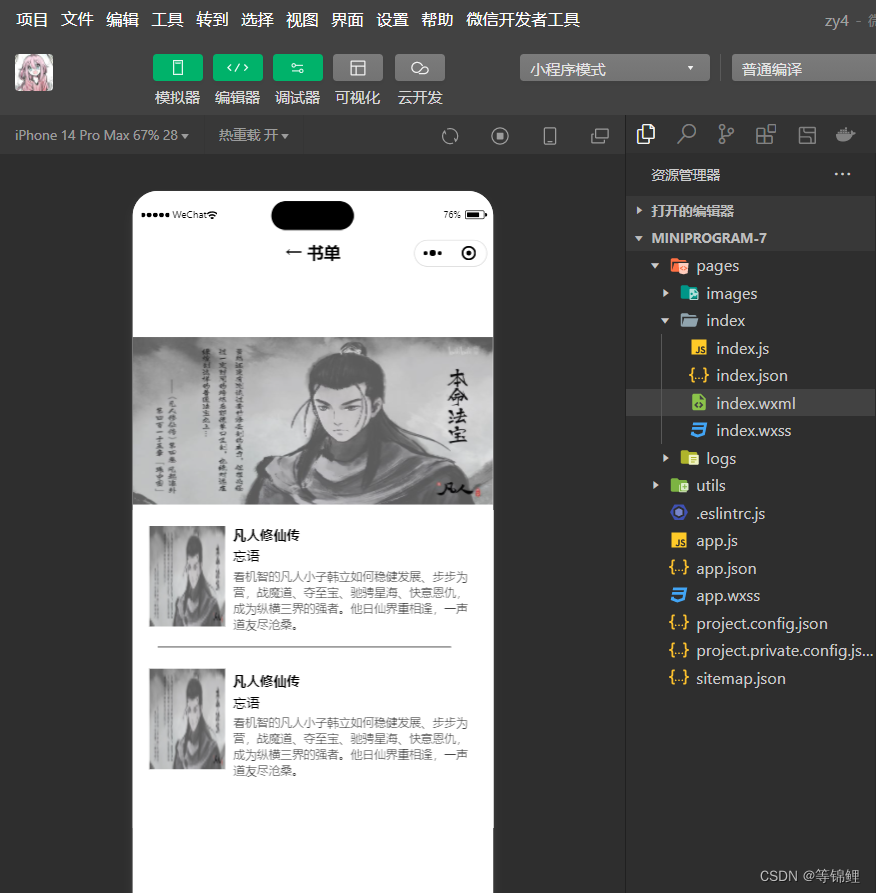Open the 热重载 开 hot reload dropdown
Image resolution: width=876 pixels, height=893 pixels.
coord(253,136)
